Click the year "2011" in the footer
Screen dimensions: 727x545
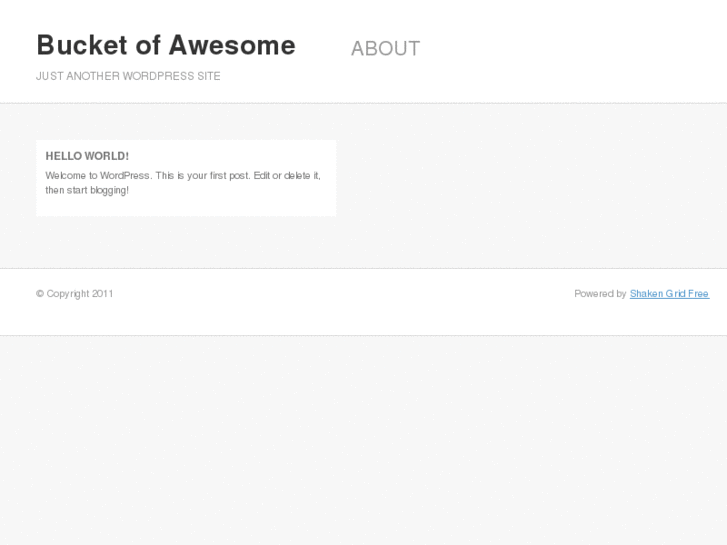(x=103, y=294)
